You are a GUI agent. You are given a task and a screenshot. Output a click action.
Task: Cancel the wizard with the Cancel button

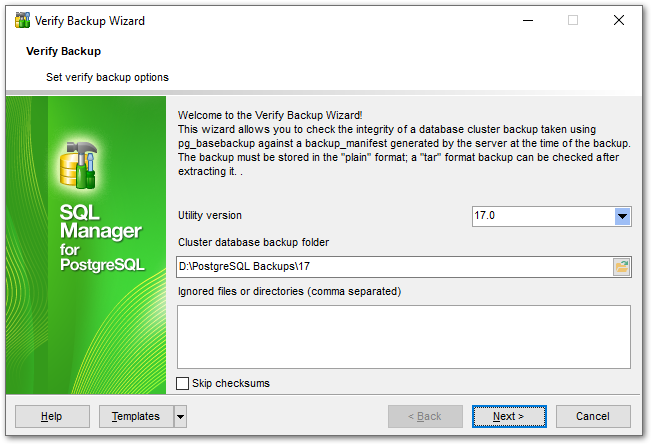(x=593, y=416)
